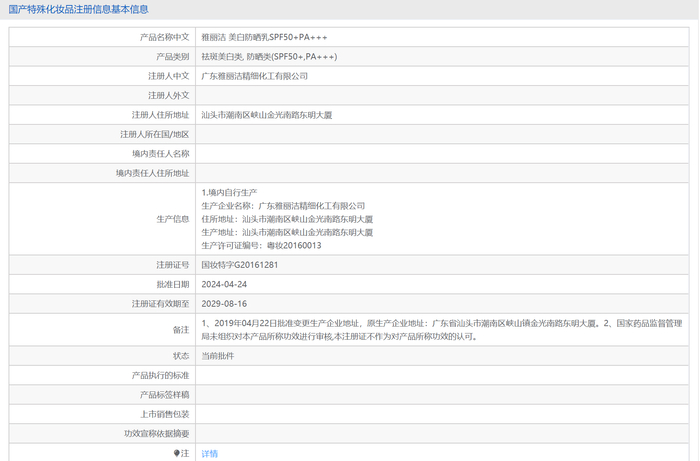Select expiry date 2029-08-16
700x461 pixels.
(x=224, y=303)
